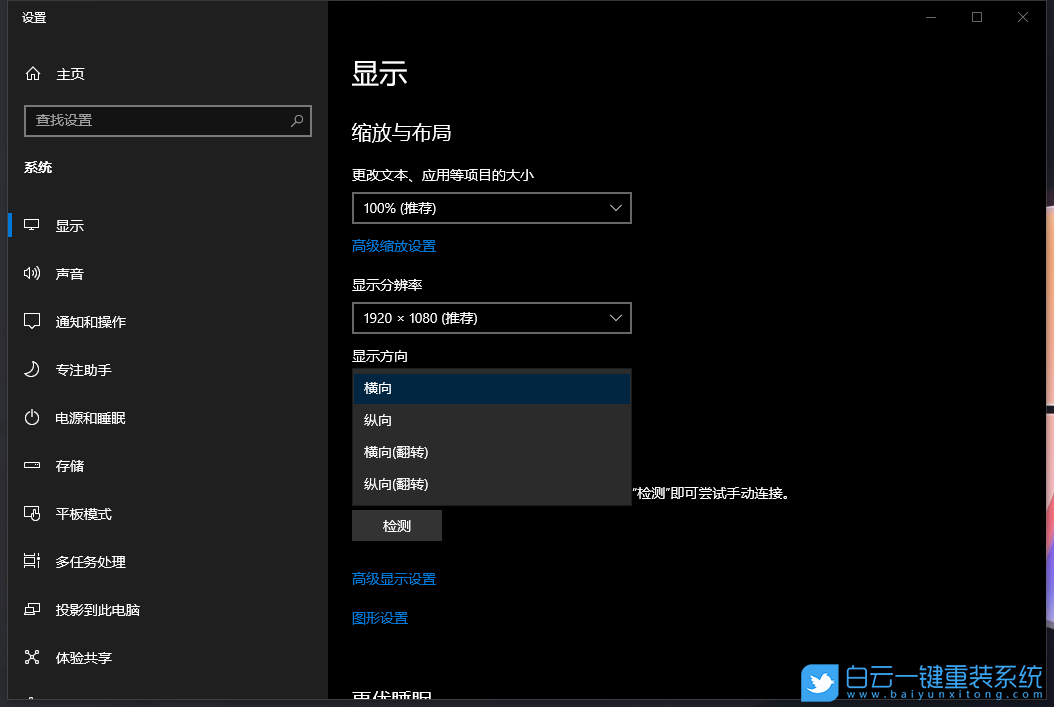The image size is (1054, 707).
Task: Collapse the 显示方向 orientation dropdown
Action: click(x=491, y=388)
